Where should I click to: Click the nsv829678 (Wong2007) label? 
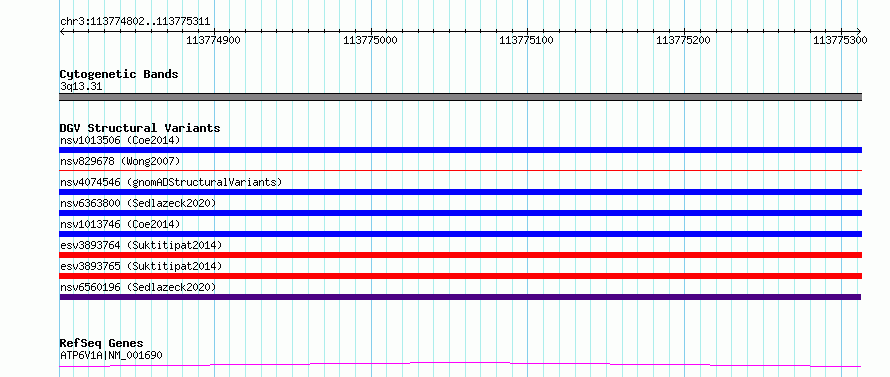pos(120,161)
